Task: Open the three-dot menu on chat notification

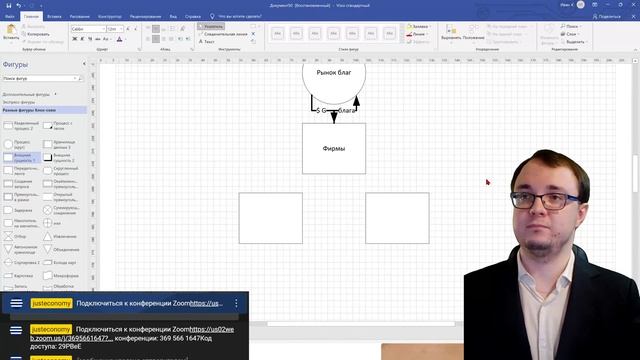Action: 236,303
